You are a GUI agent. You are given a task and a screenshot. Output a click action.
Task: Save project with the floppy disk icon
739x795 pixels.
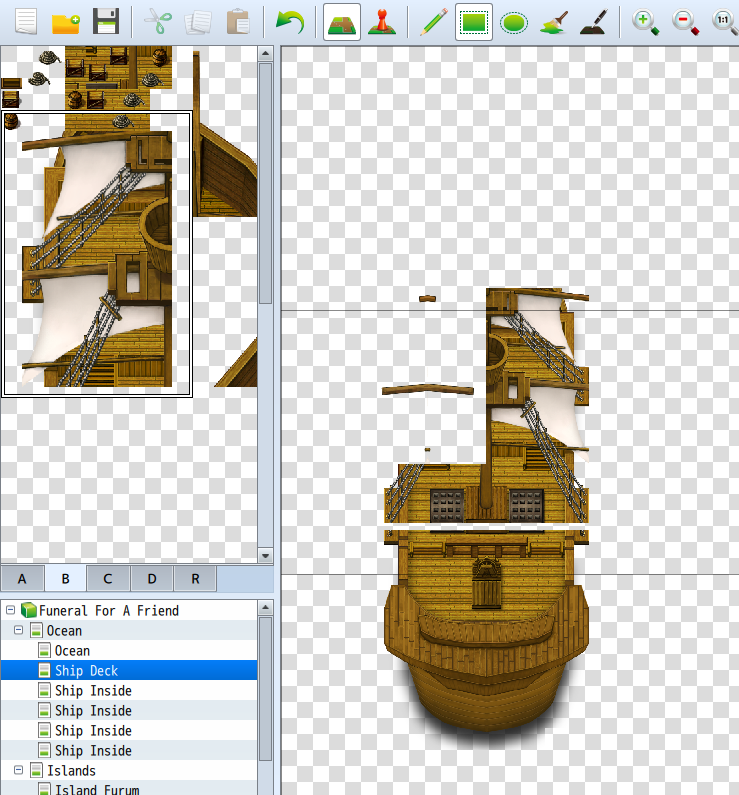(106, 22)
